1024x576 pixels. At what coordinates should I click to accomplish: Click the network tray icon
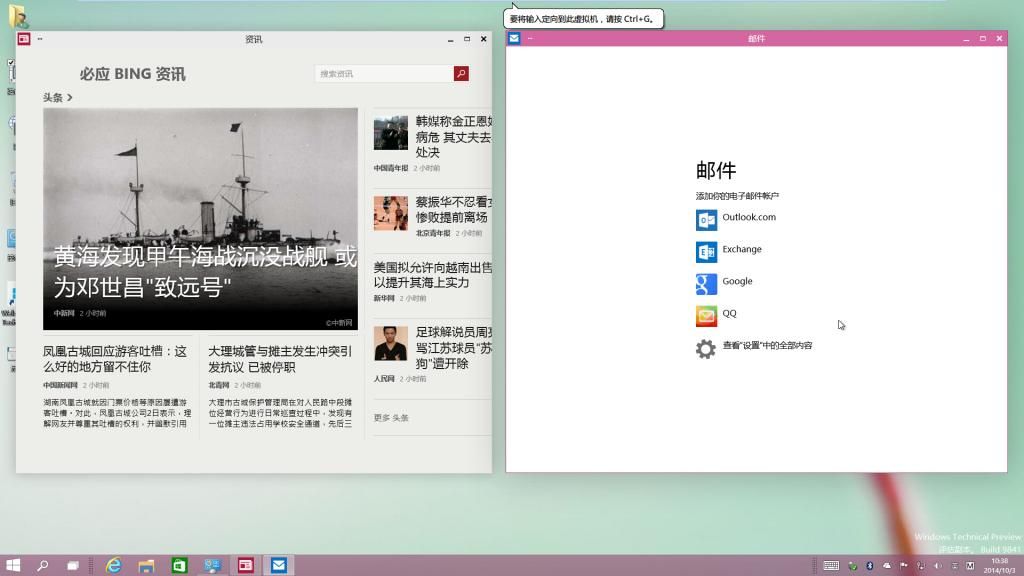(921, 566)
